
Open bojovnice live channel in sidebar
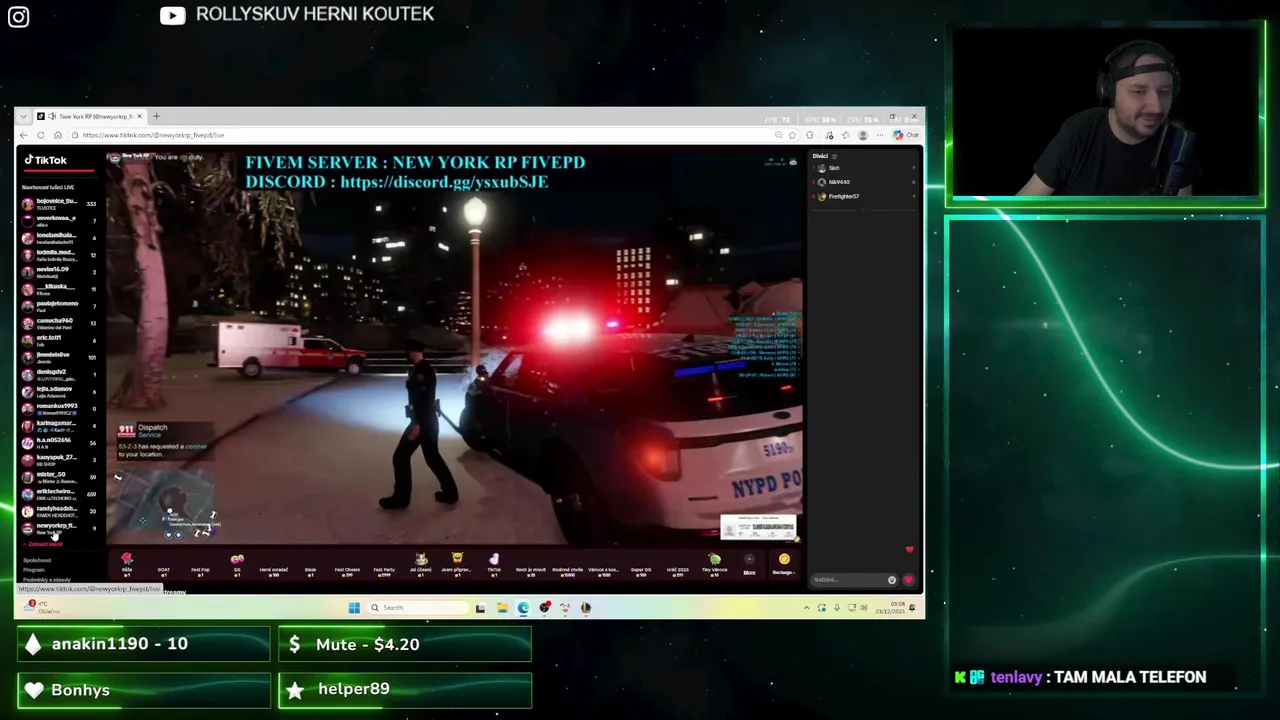[58, 203]
